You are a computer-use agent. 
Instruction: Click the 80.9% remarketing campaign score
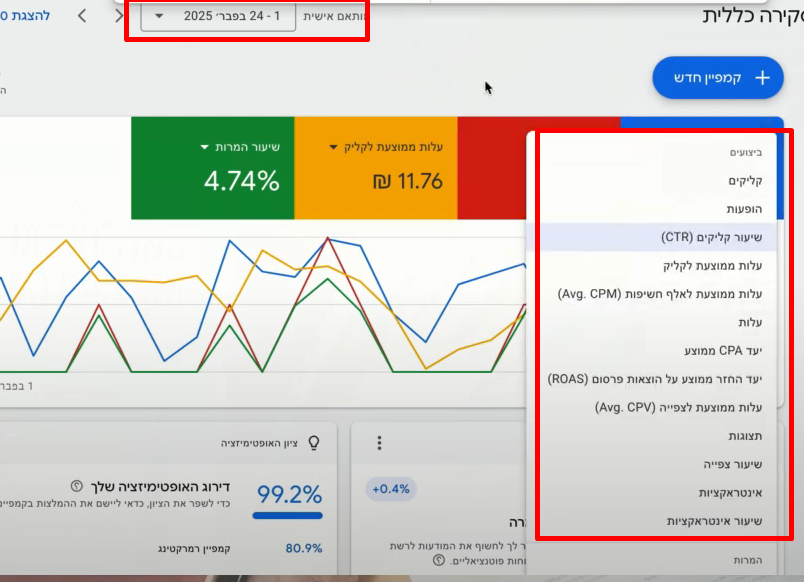click(x=304, y=548)
